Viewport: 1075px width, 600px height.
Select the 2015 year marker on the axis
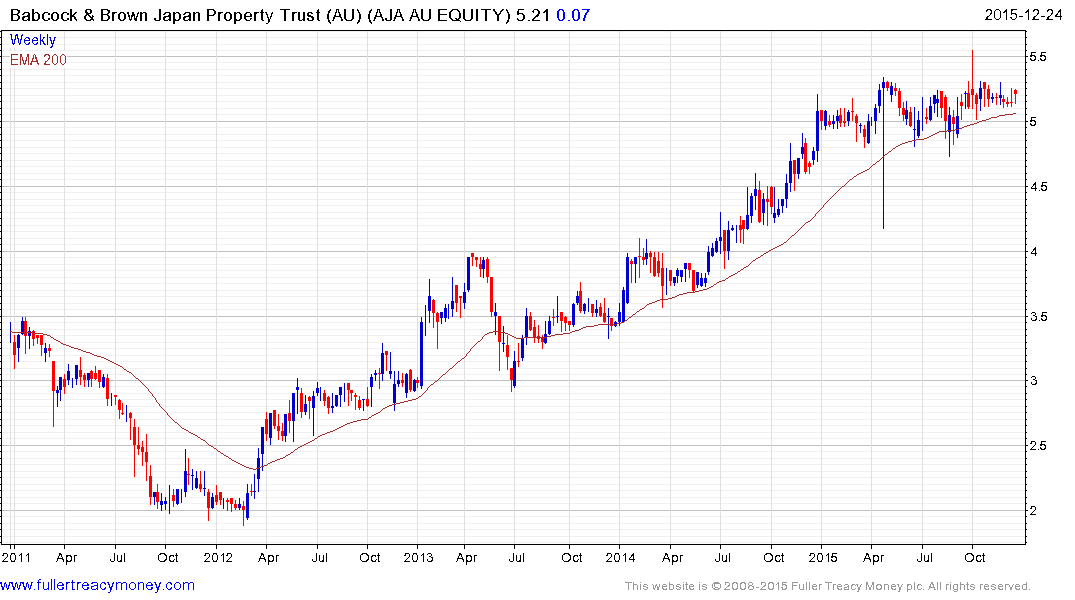coord(821,556)
